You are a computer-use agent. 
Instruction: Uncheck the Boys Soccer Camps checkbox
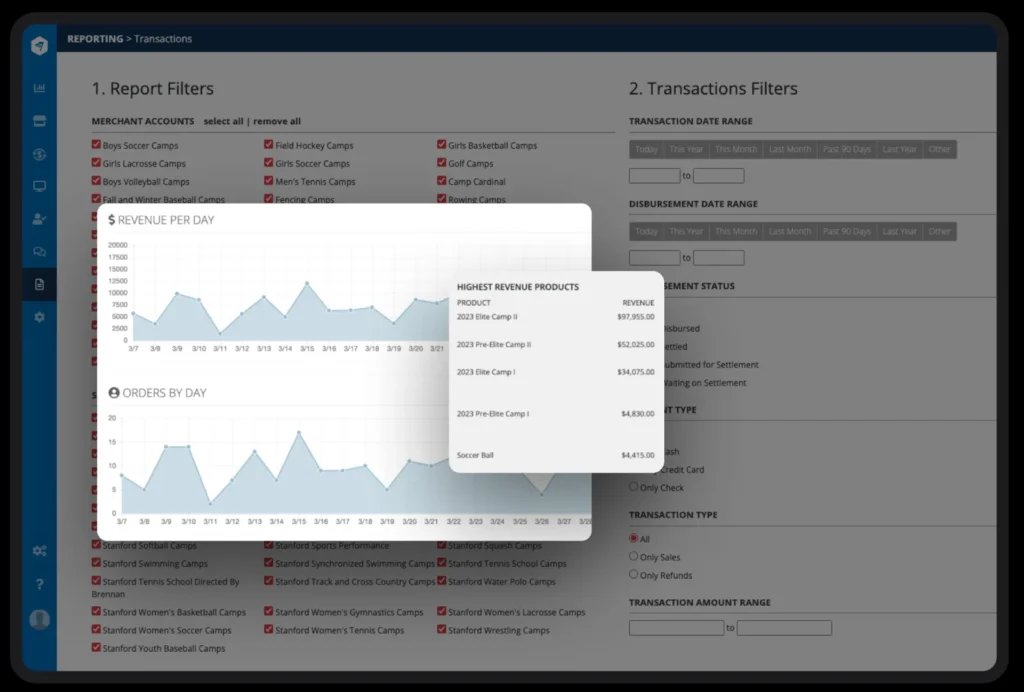tap(96, 144)
